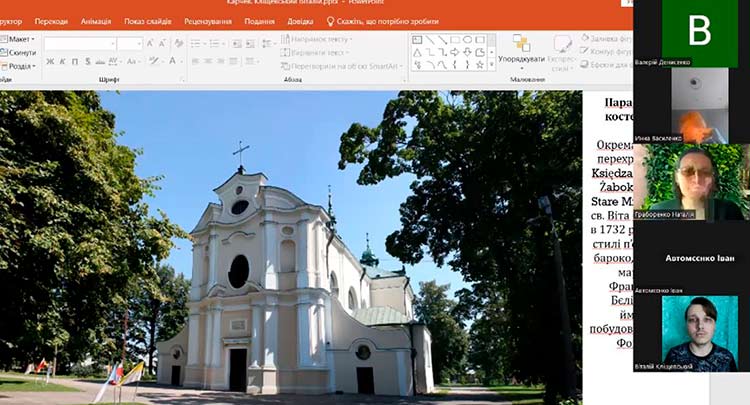Click the clear all formatting icon
Viewport: 750px width, 405px height.
(178, 43)
